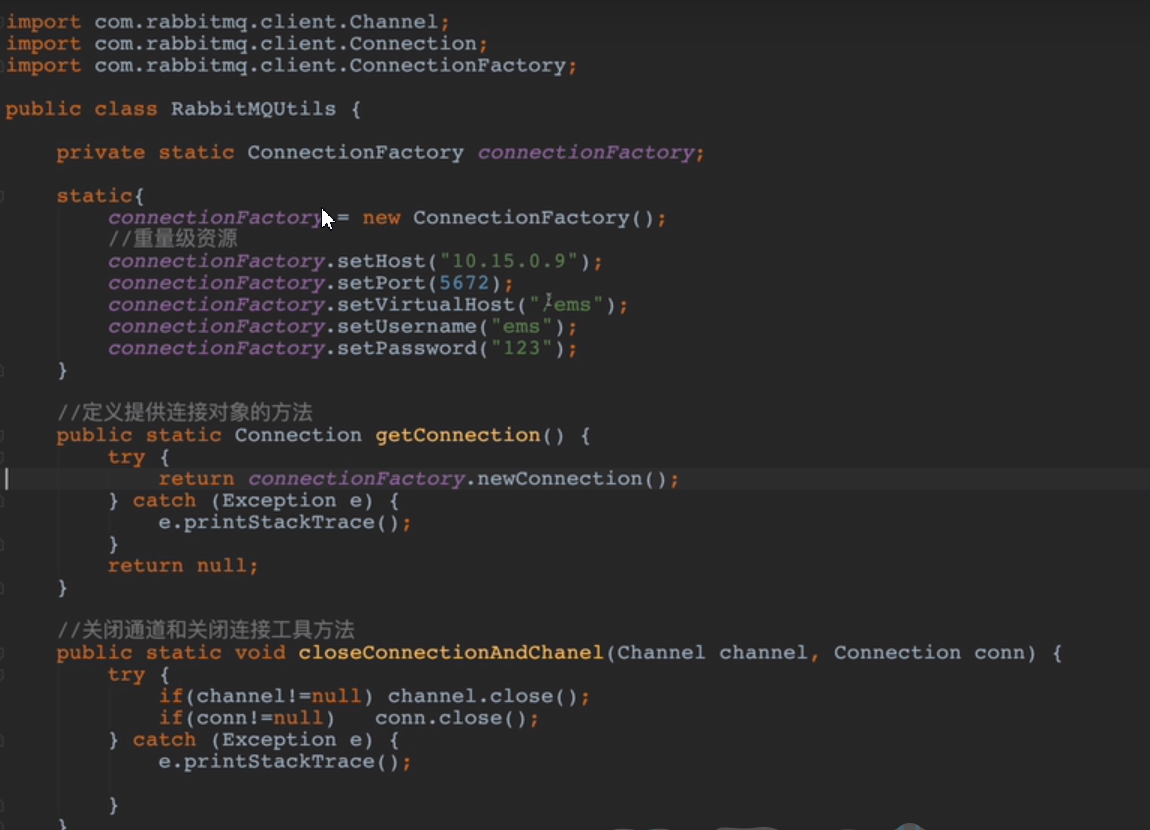1150x830 pixels.
Task: Click the virtual host string "/ems"
Action: click(566, 305)
